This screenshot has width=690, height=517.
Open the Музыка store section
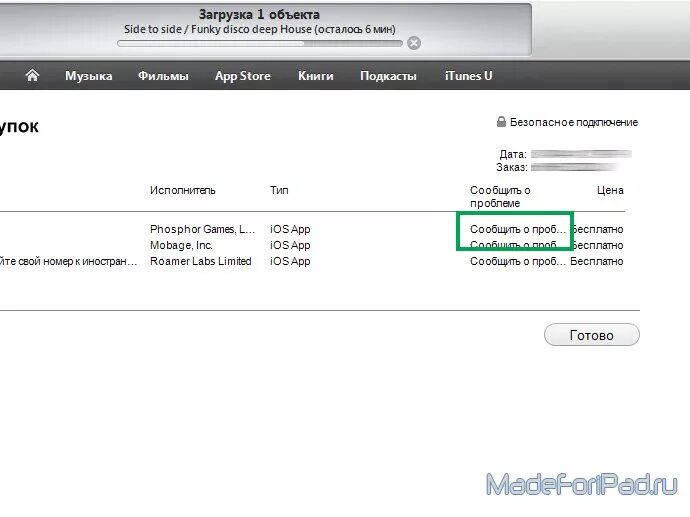(88, 76)
